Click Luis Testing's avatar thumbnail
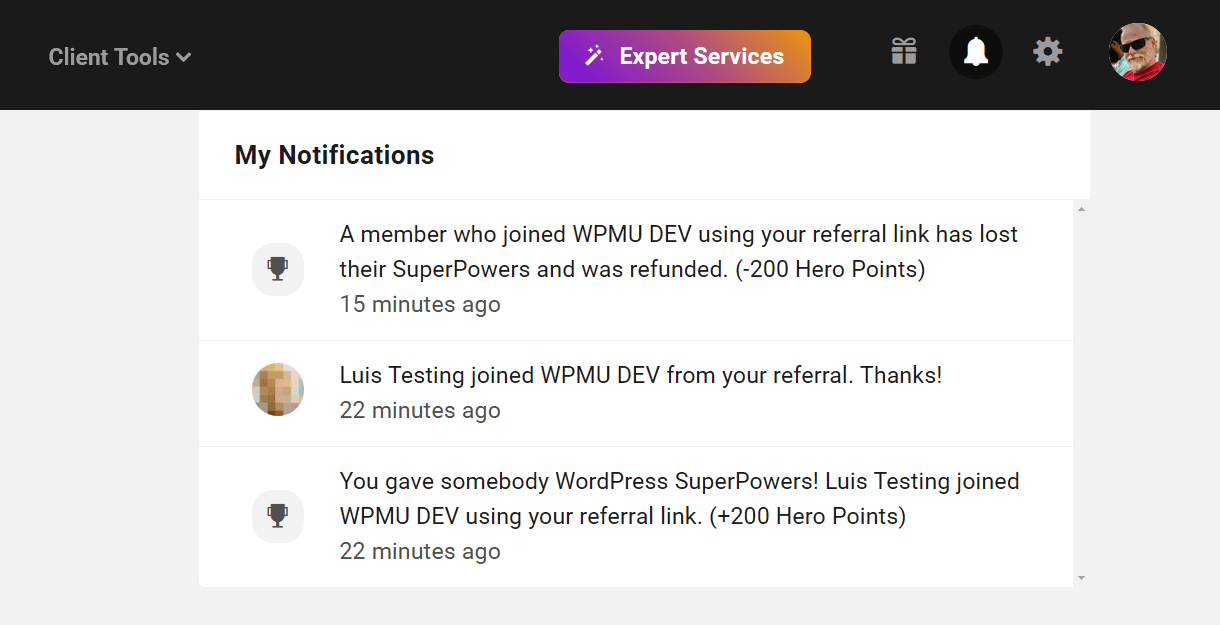Screen dimensions: 1220x625 point(277,389)
